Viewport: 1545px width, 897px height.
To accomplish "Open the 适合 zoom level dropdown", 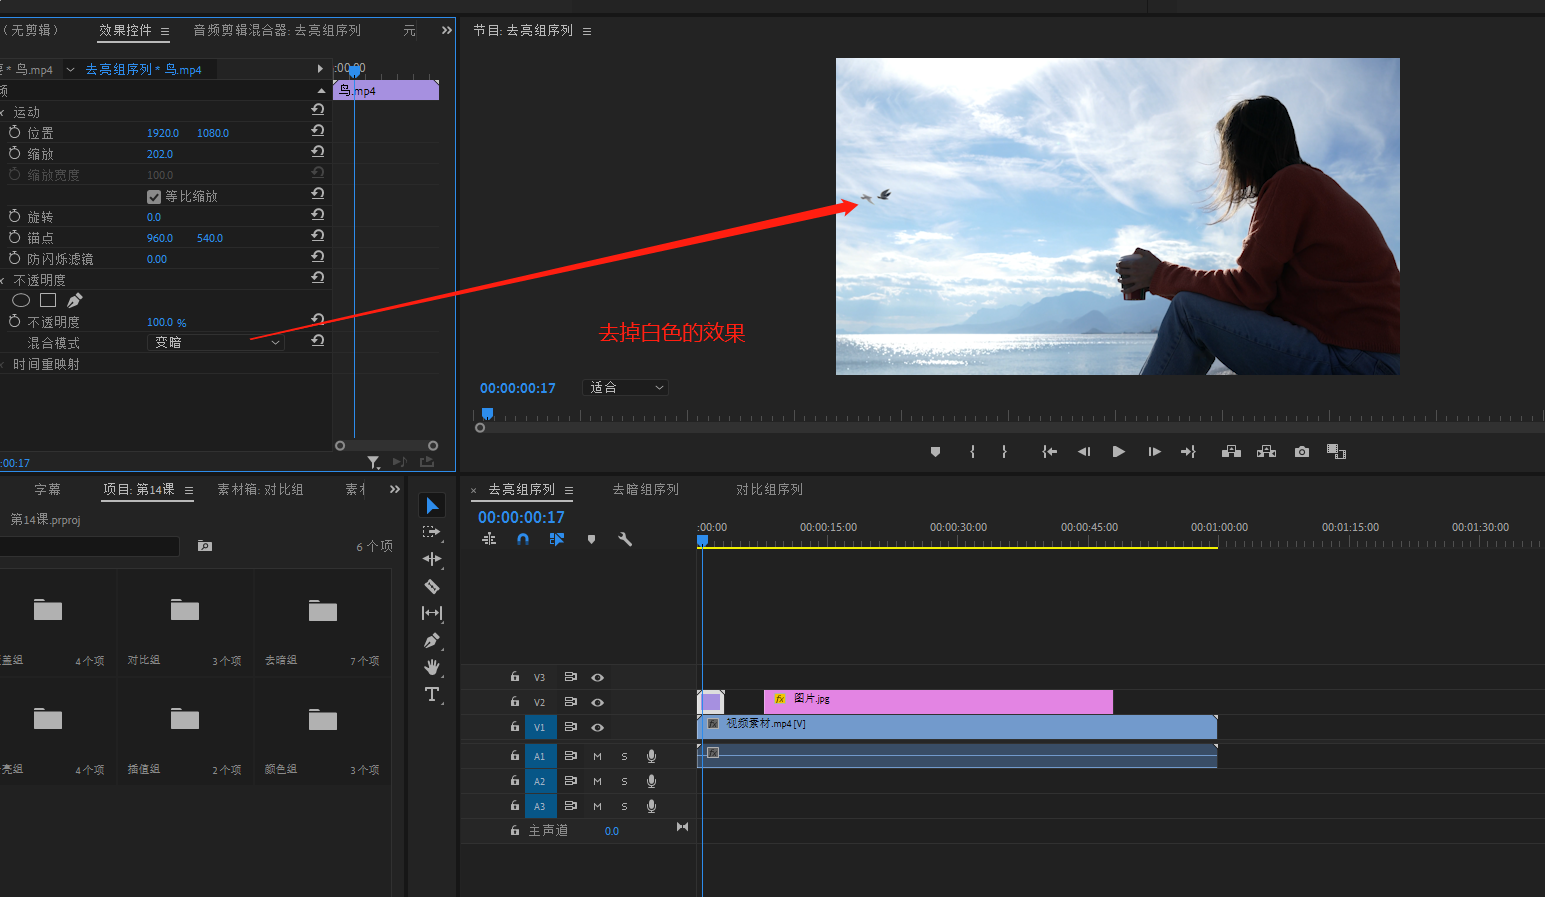I will tap(625, 388).
